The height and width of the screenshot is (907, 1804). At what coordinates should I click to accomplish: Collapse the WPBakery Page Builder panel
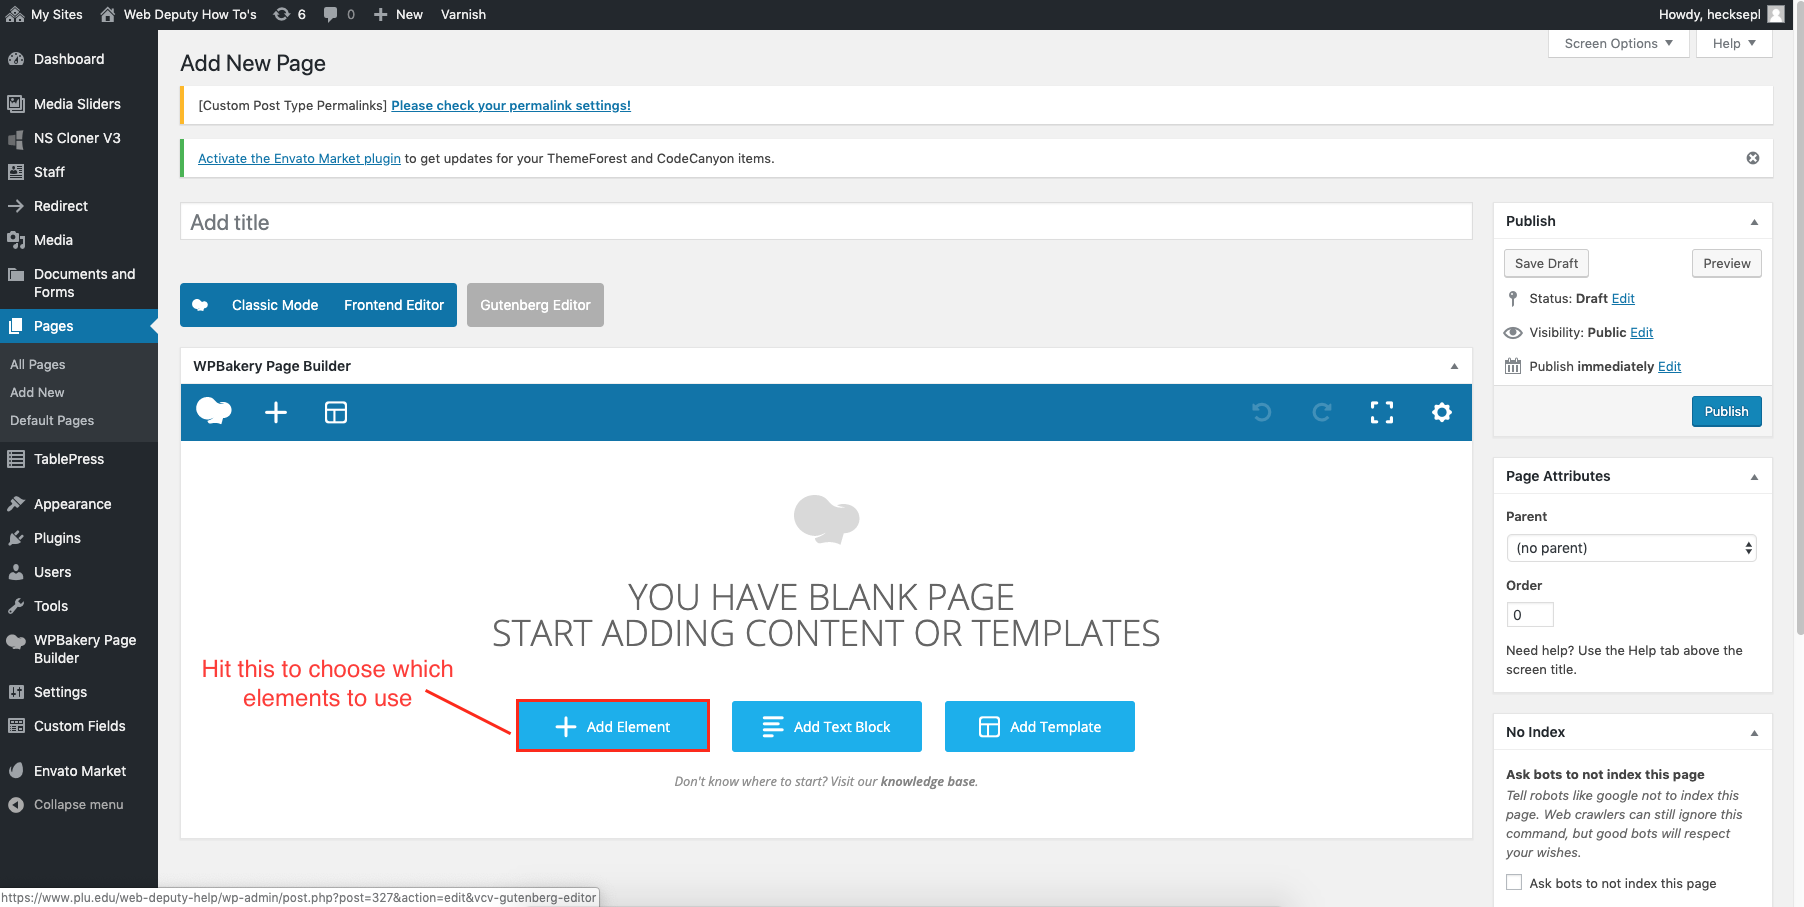click(x=1454, y=366)
